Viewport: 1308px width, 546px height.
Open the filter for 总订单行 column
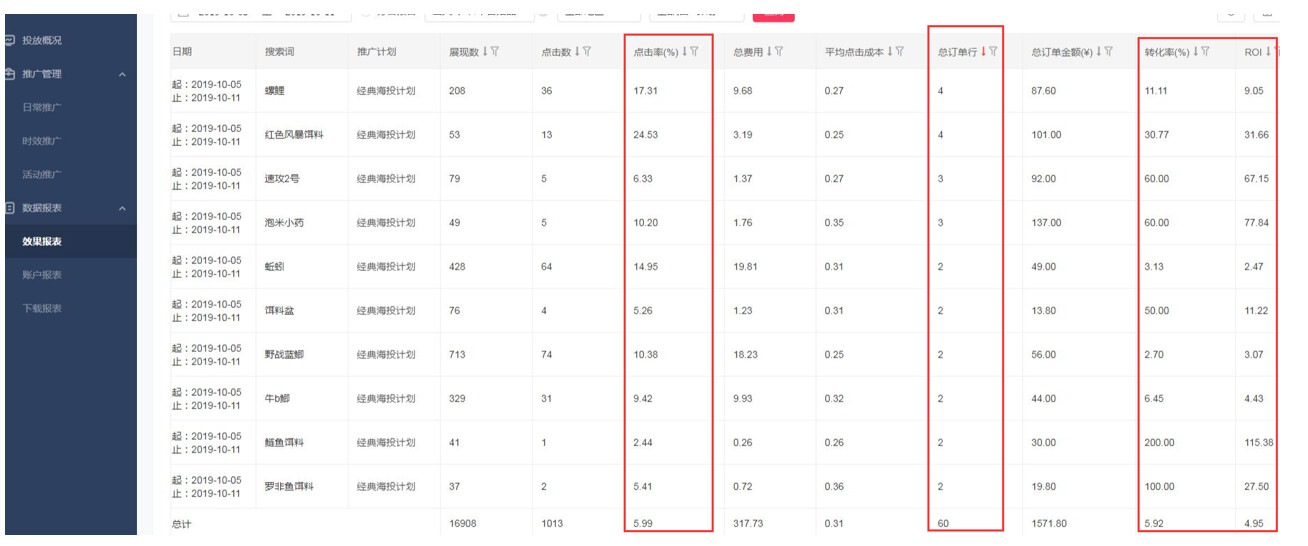pyautogui.click(x=993, y=51)
